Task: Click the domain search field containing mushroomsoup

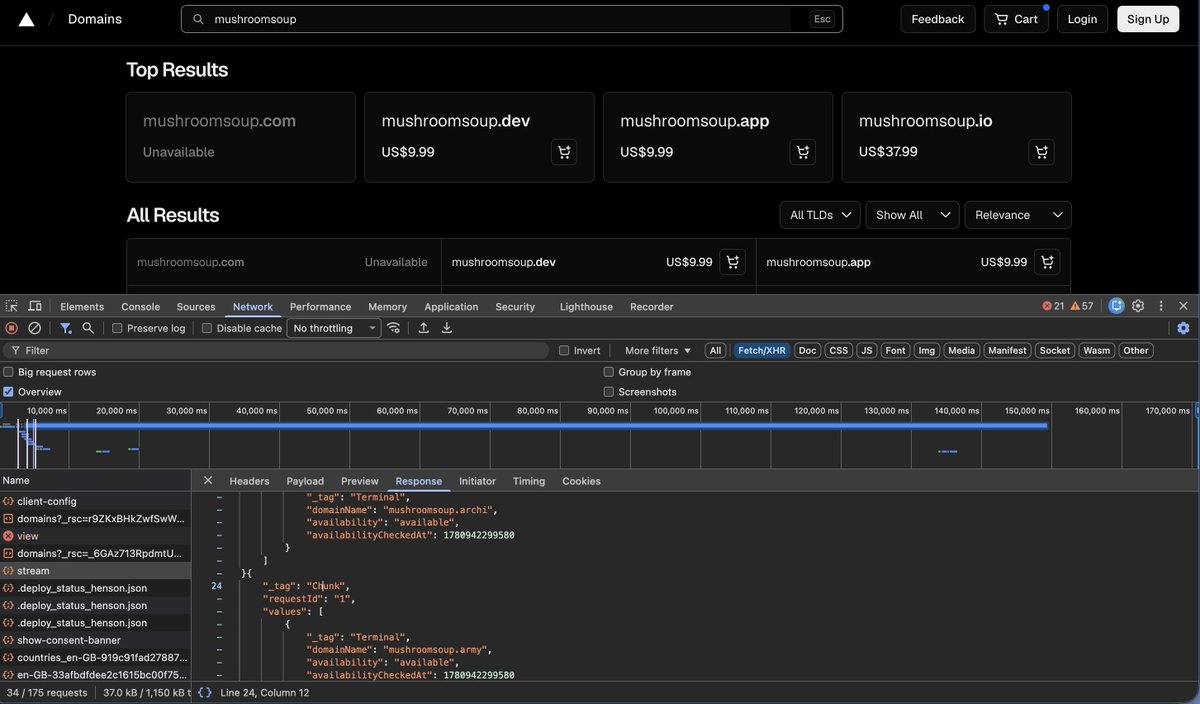Action: [512, 19]
